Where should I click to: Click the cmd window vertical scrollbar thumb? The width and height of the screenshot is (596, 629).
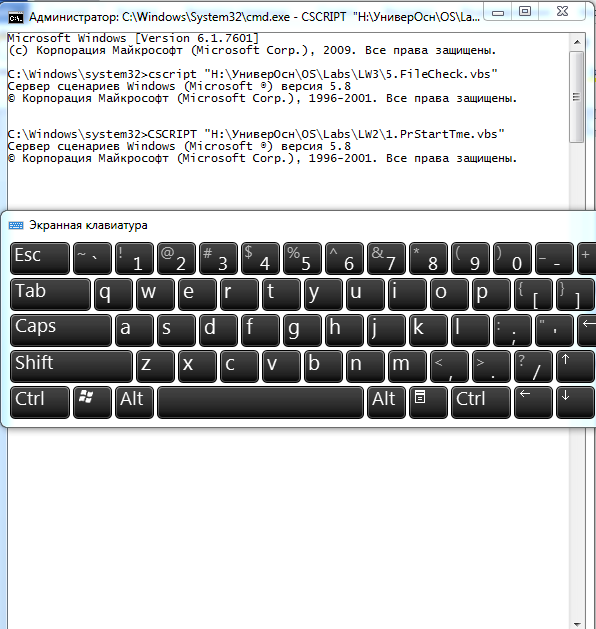pyautogui.click(x=577, y=97)
